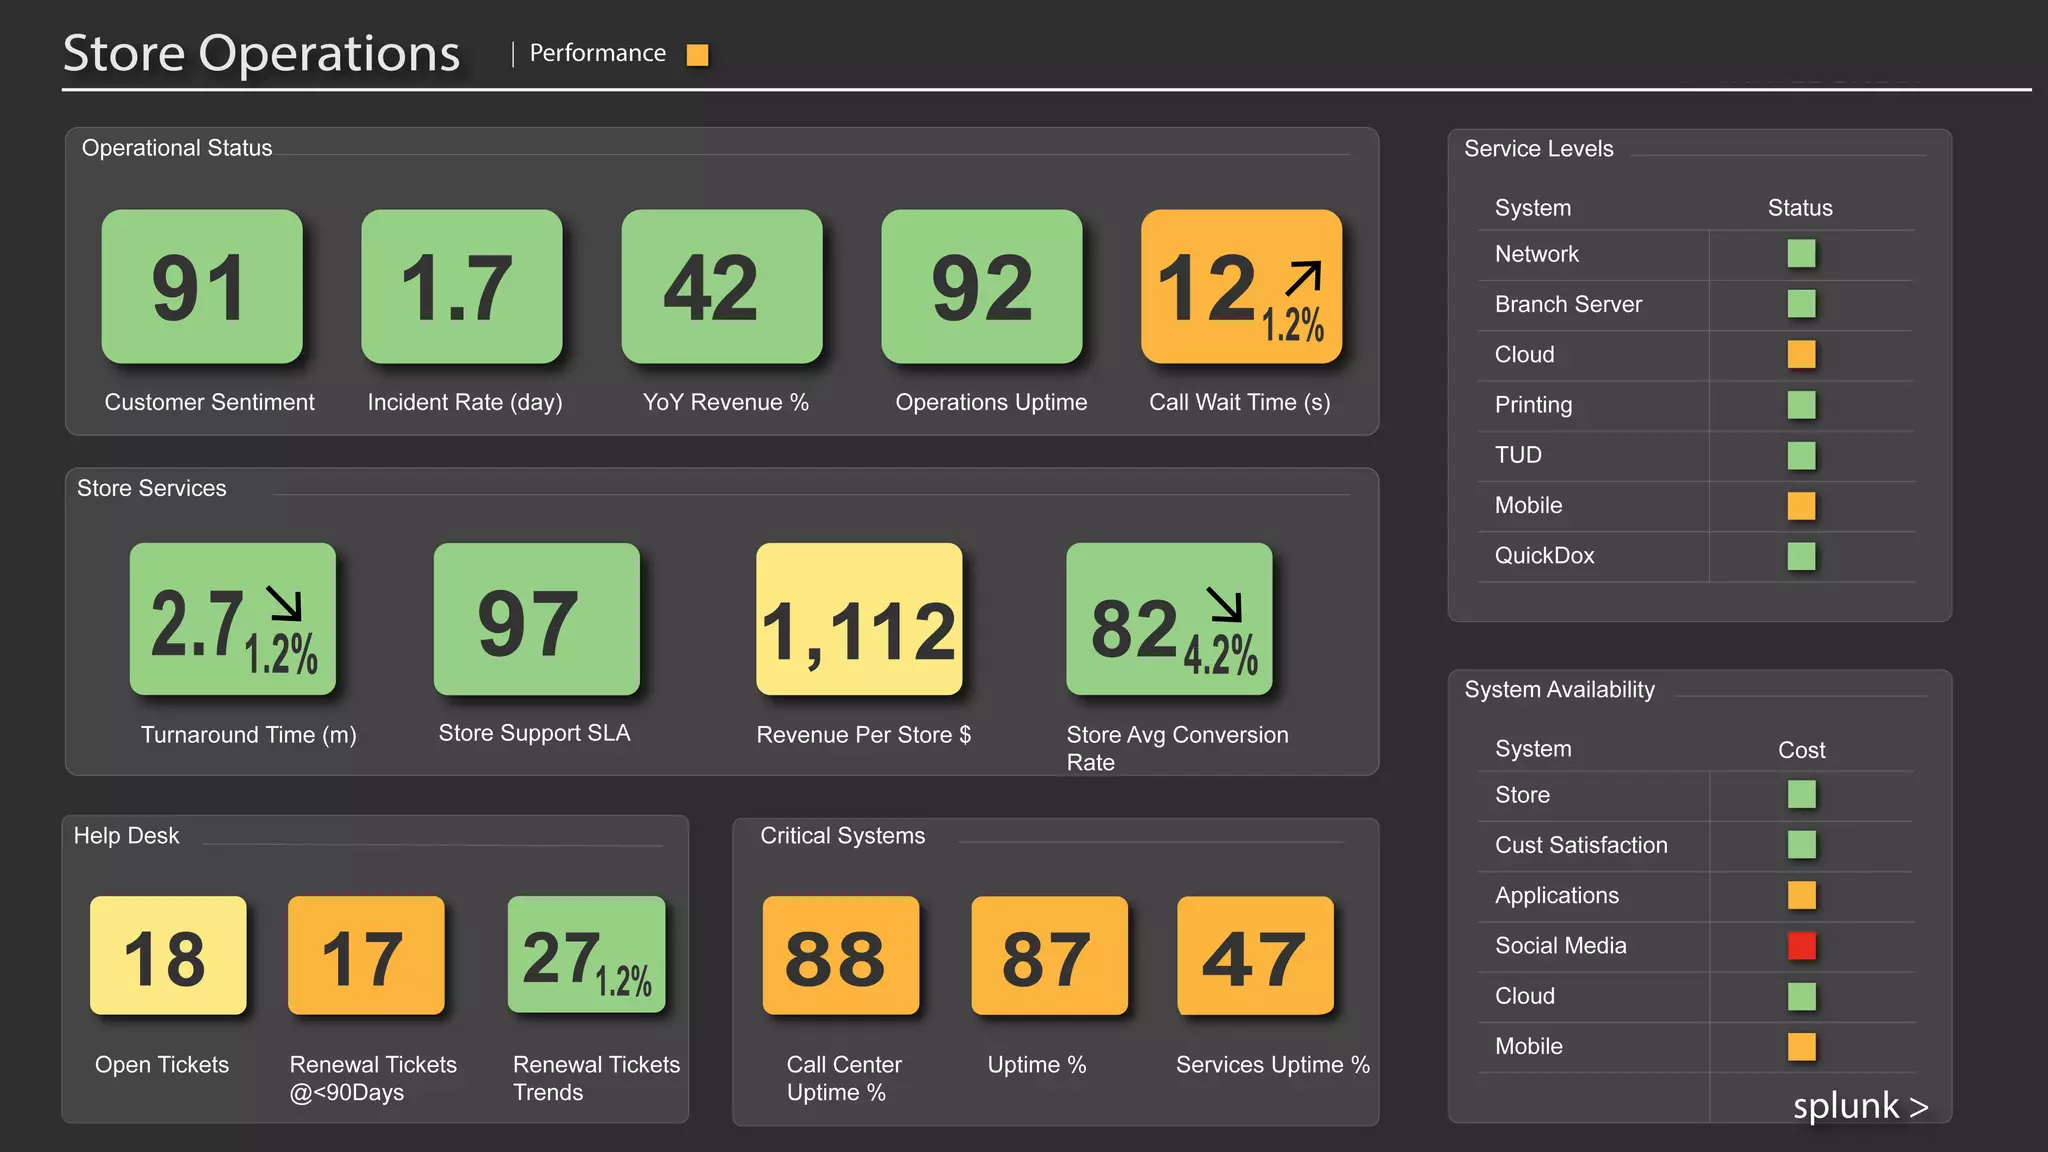Select the Store Support SLA 97 tile
This screenshot has height=1152, width=2048.
[x=536, y=619]
